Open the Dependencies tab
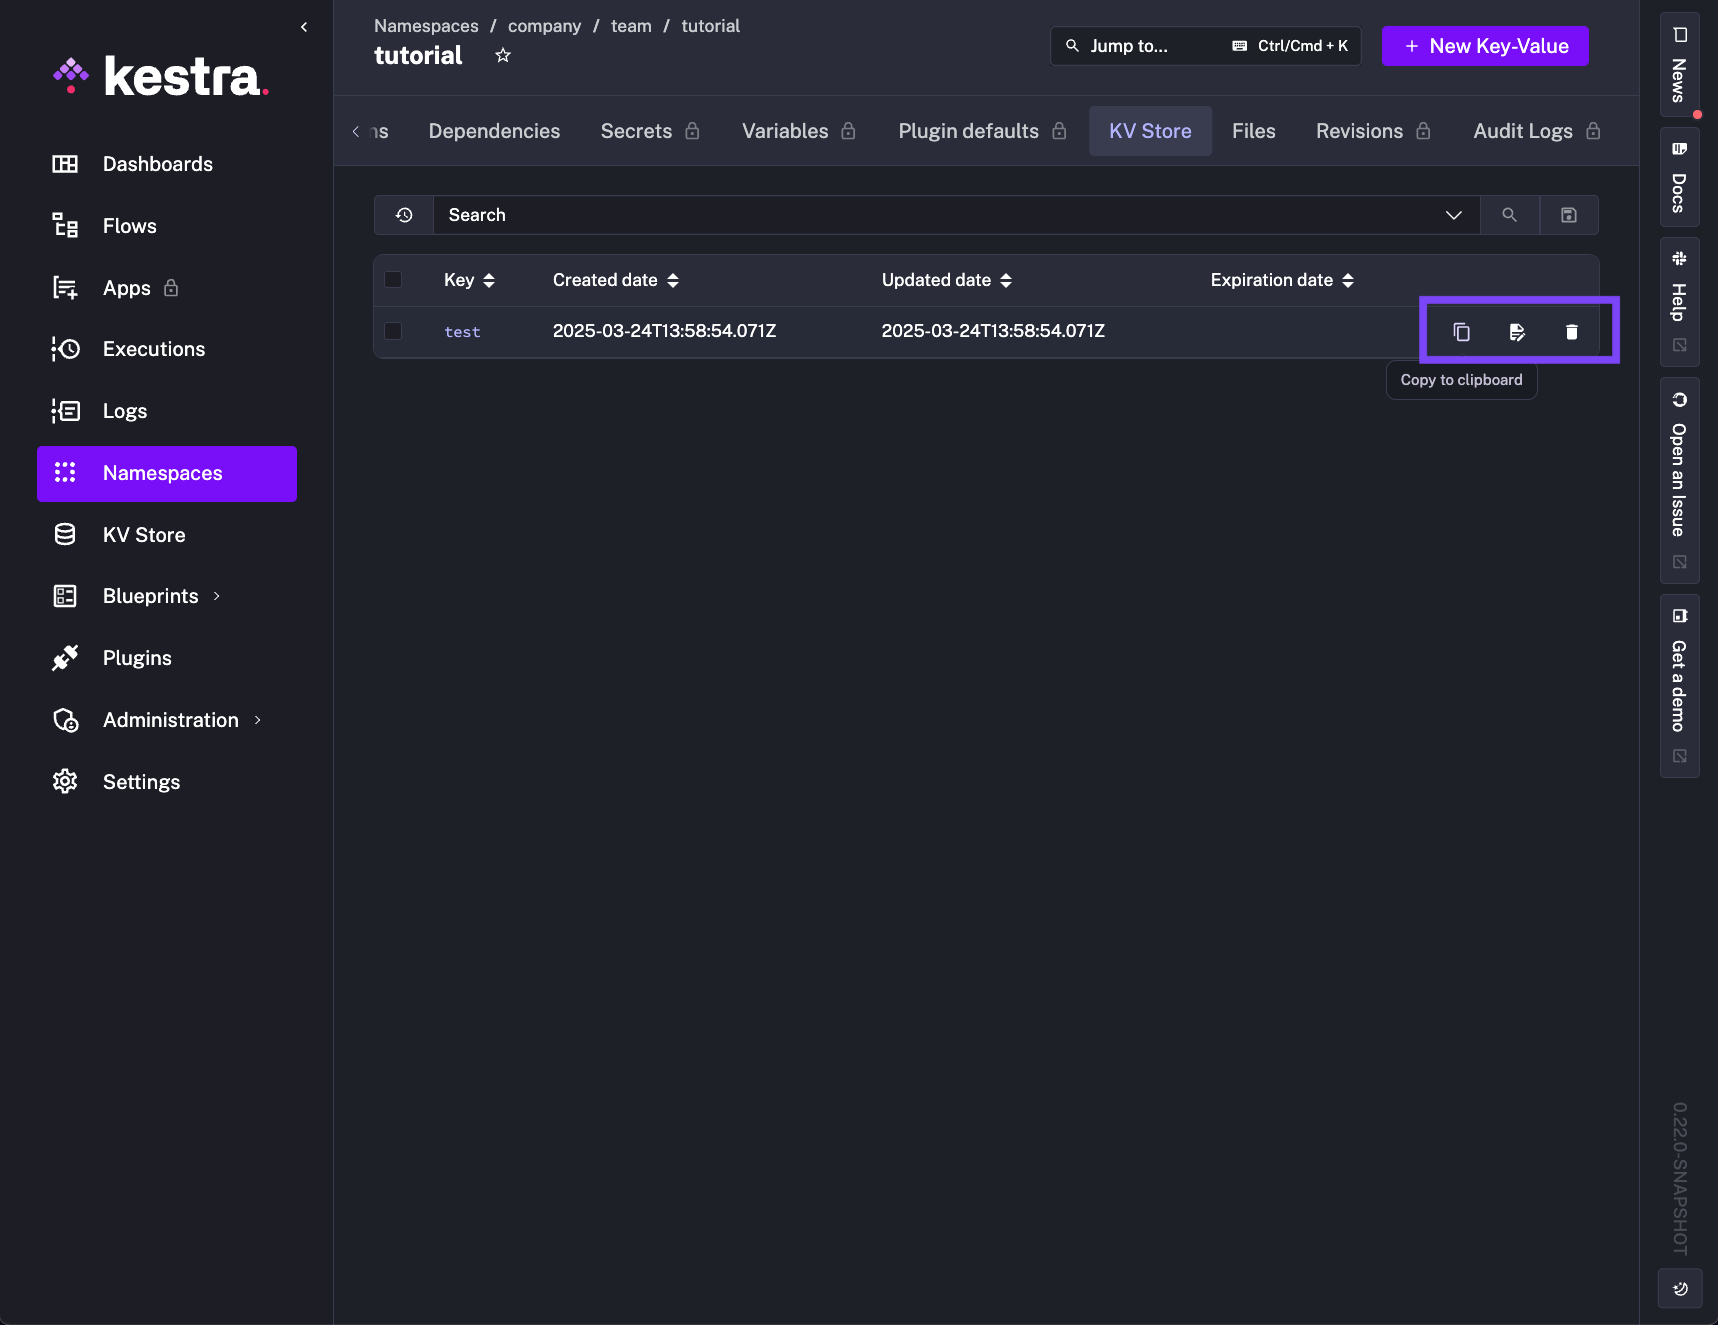 click(x=494, y=131)
